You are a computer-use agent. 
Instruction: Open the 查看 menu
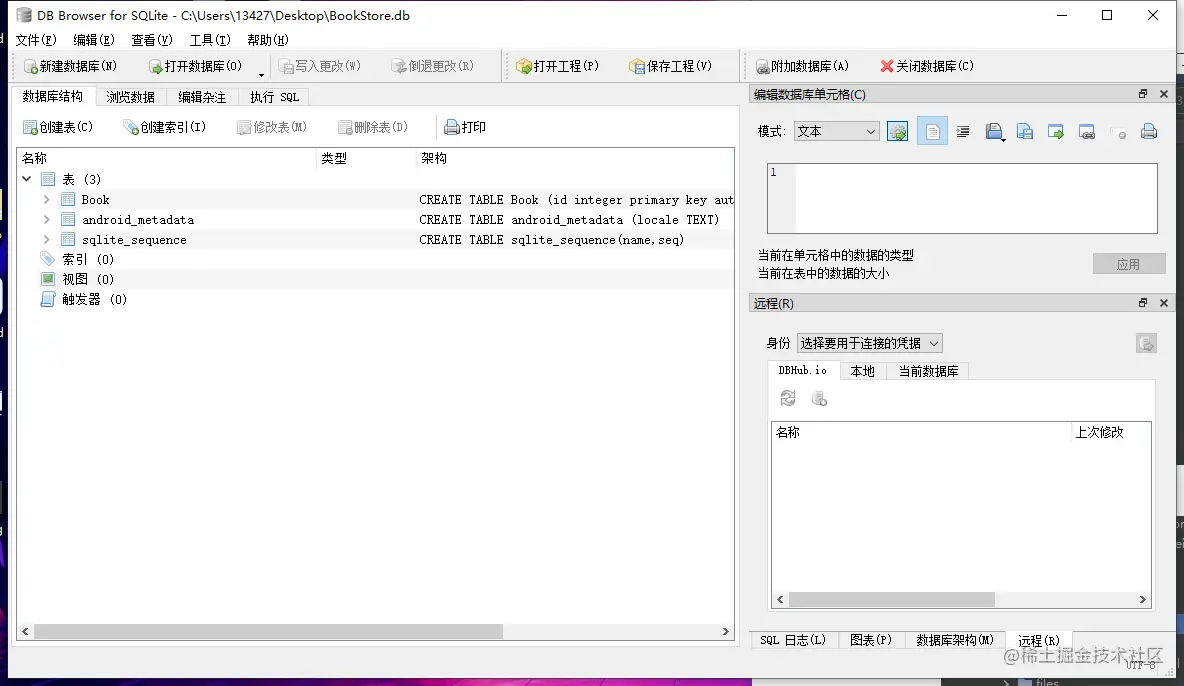[152, 40]
